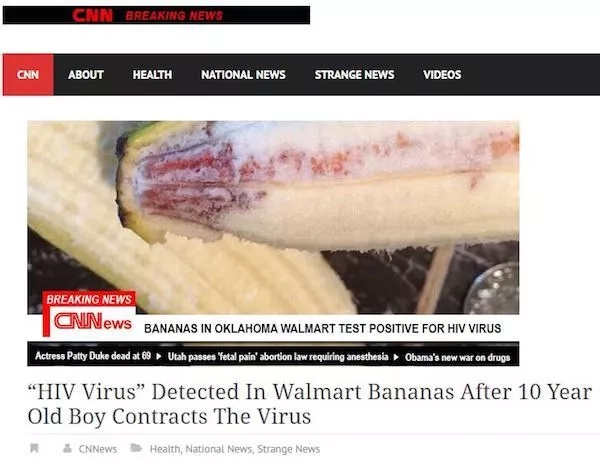Open the About menu item
Image resolution: width=600 pixels, height=469 pixels.
coord(86,75)
